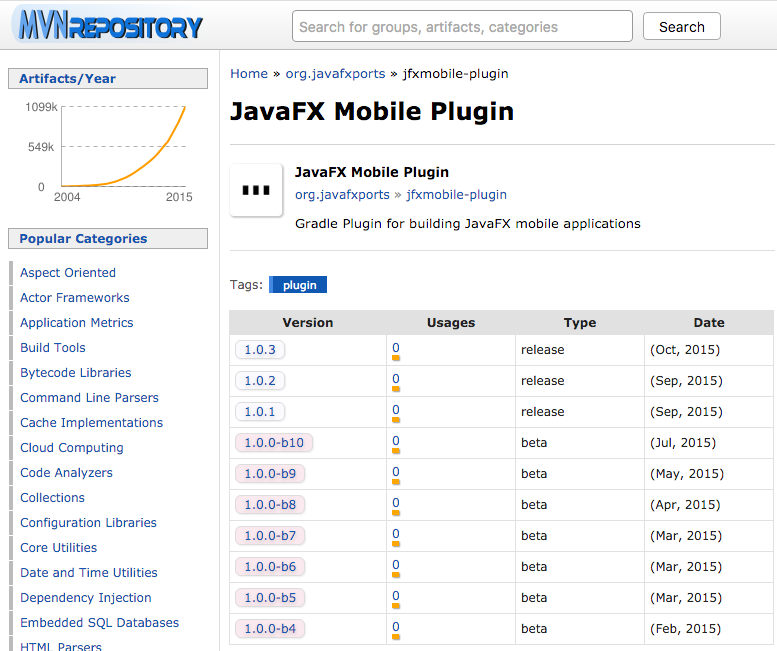Click the plugin tag badge
The height and width of the screenshot is (651, 777).
click(299, 285)
